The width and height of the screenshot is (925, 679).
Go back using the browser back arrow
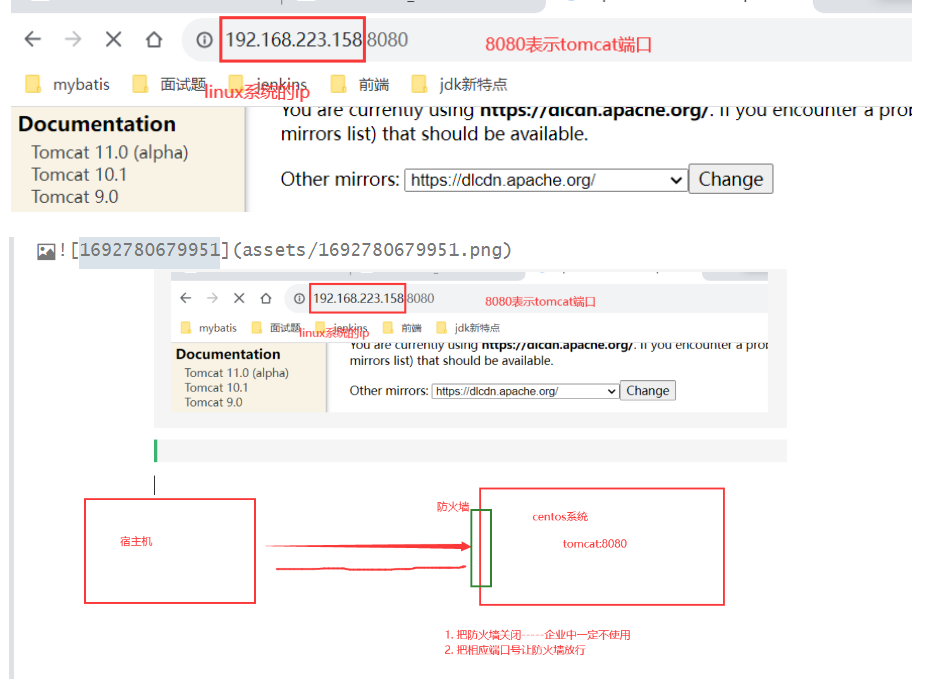pyautogui.click(x=33, y=40)
